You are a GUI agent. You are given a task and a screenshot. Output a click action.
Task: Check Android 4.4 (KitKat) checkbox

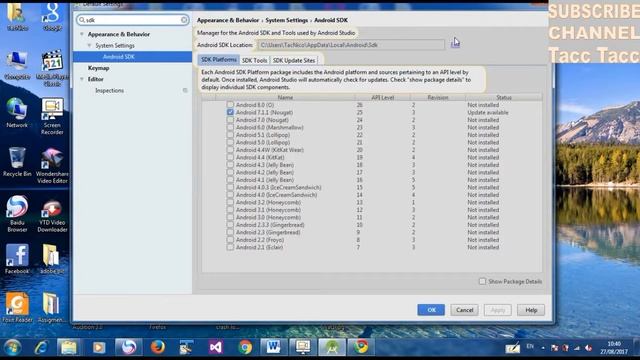coord(230,157)
